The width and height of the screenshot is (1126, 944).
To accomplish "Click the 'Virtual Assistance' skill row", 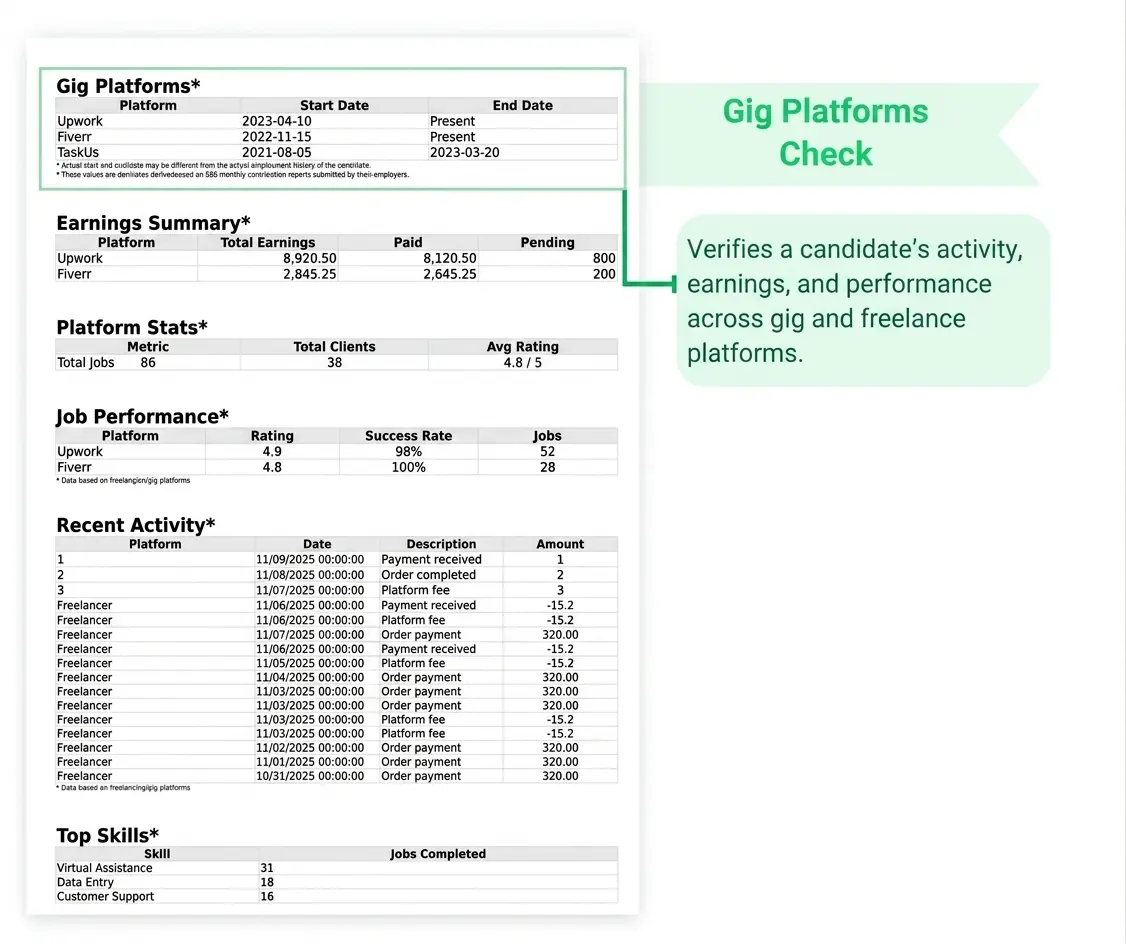I will point(104,867).
